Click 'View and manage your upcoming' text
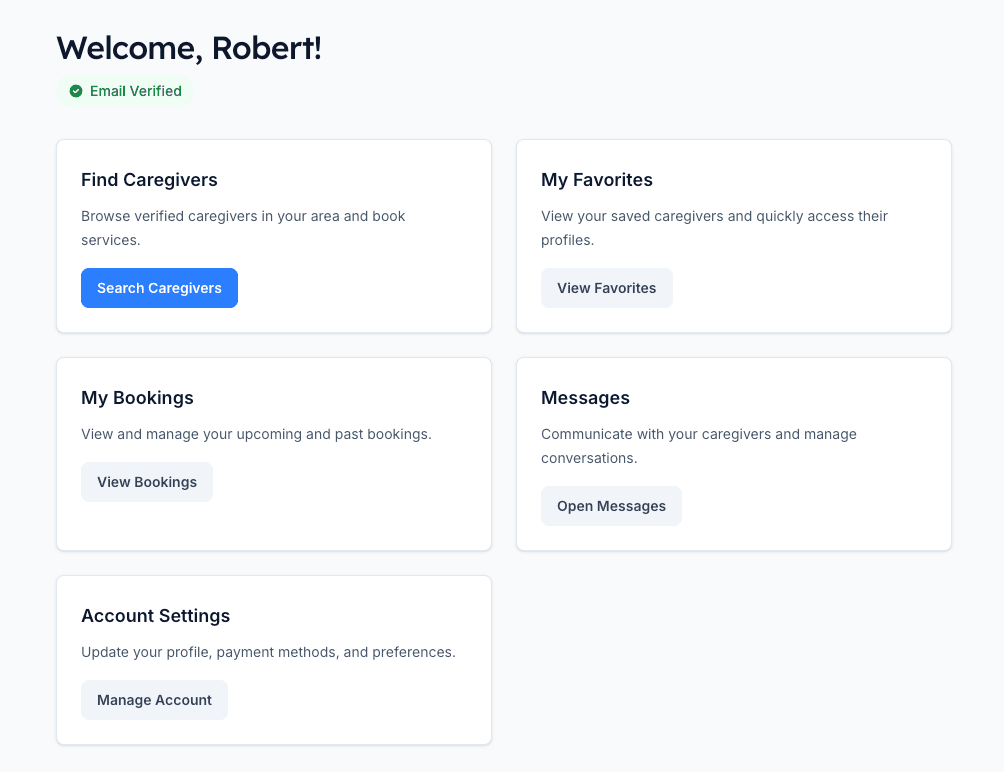This screenshot has height=772, width=1004. click(256, 434)
